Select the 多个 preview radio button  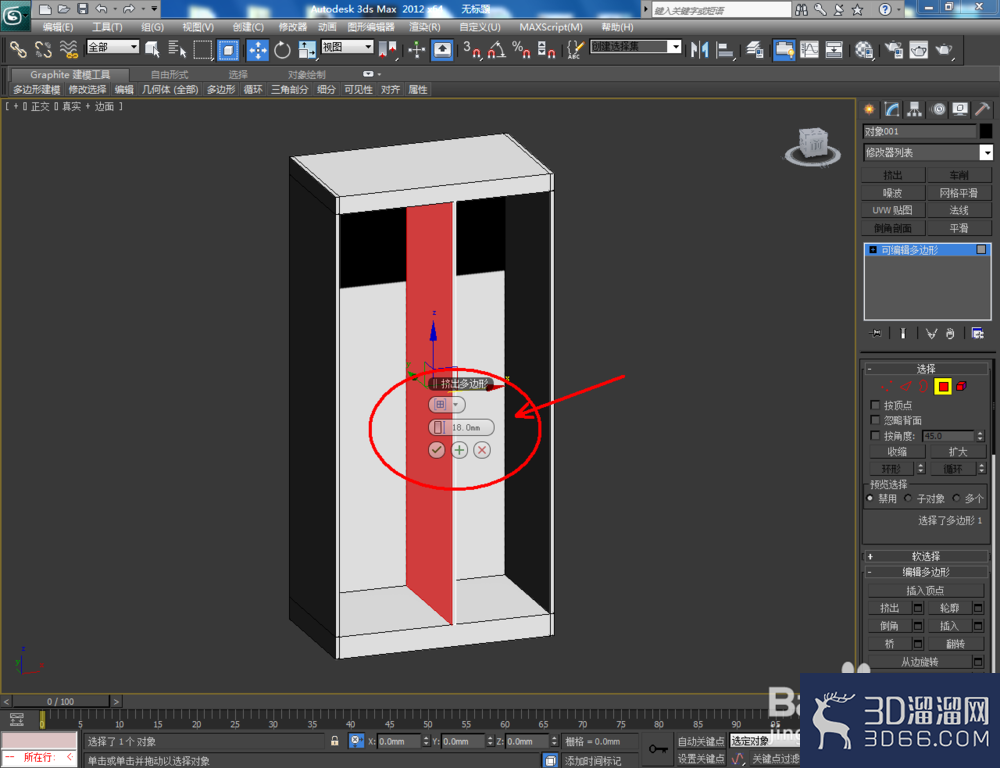click(956, 498)
